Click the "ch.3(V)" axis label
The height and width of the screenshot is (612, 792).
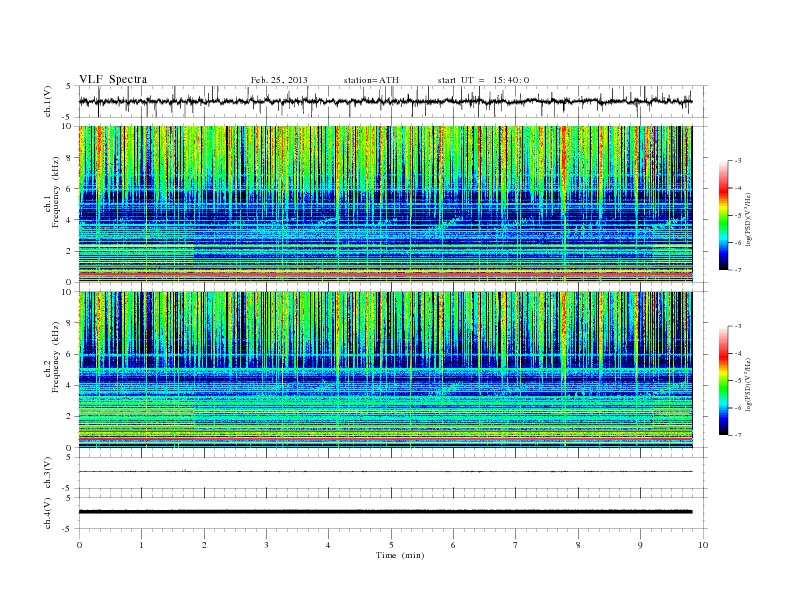point(48,473)
